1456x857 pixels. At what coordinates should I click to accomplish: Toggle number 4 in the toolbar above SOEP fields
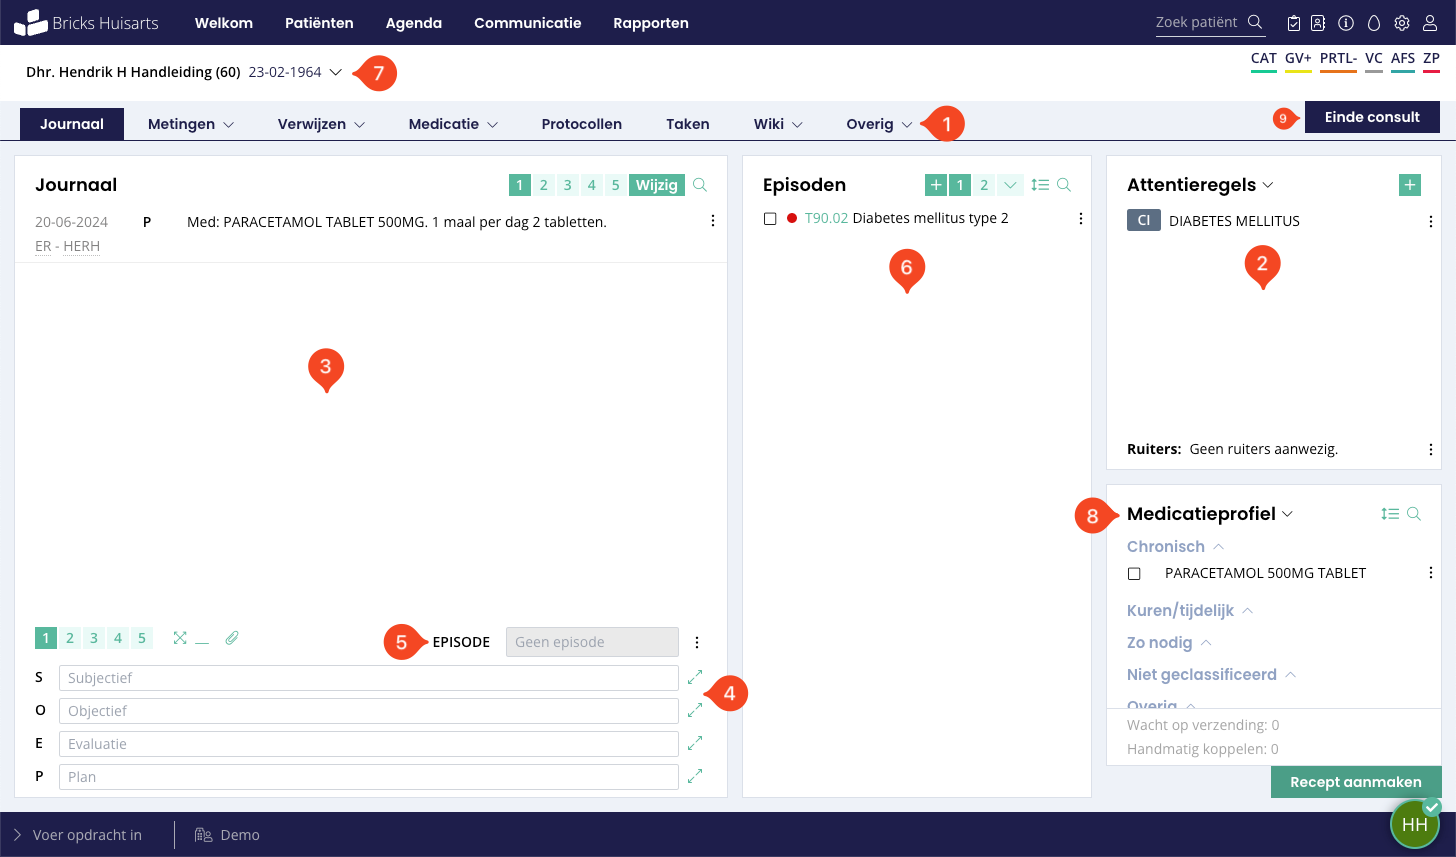click(118, 638)
